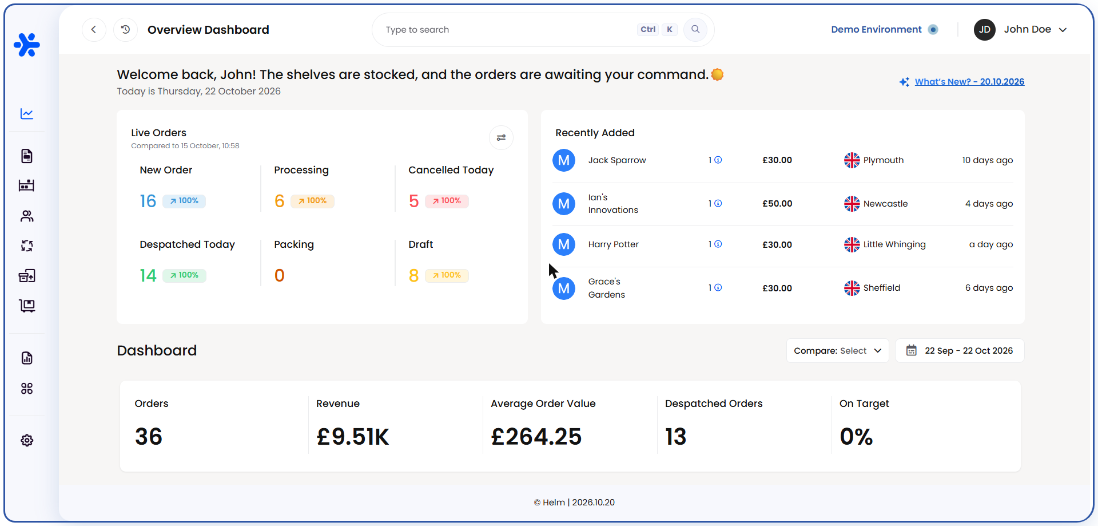Click the 10 days ago timestamp
Image resolution: width=1098 pixels, height=526 pixels.
point(987,160)
